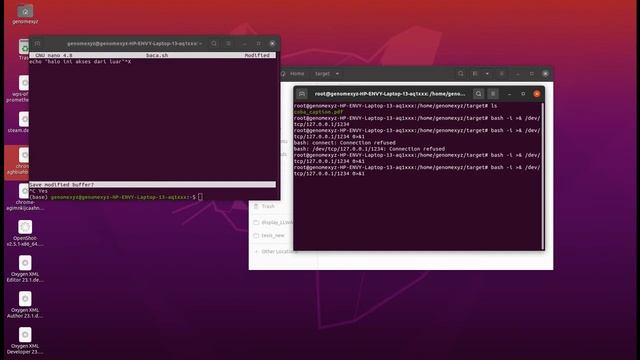Click the highlighted chrome desktop launcher
640x360 pixels.
[18, 161]
